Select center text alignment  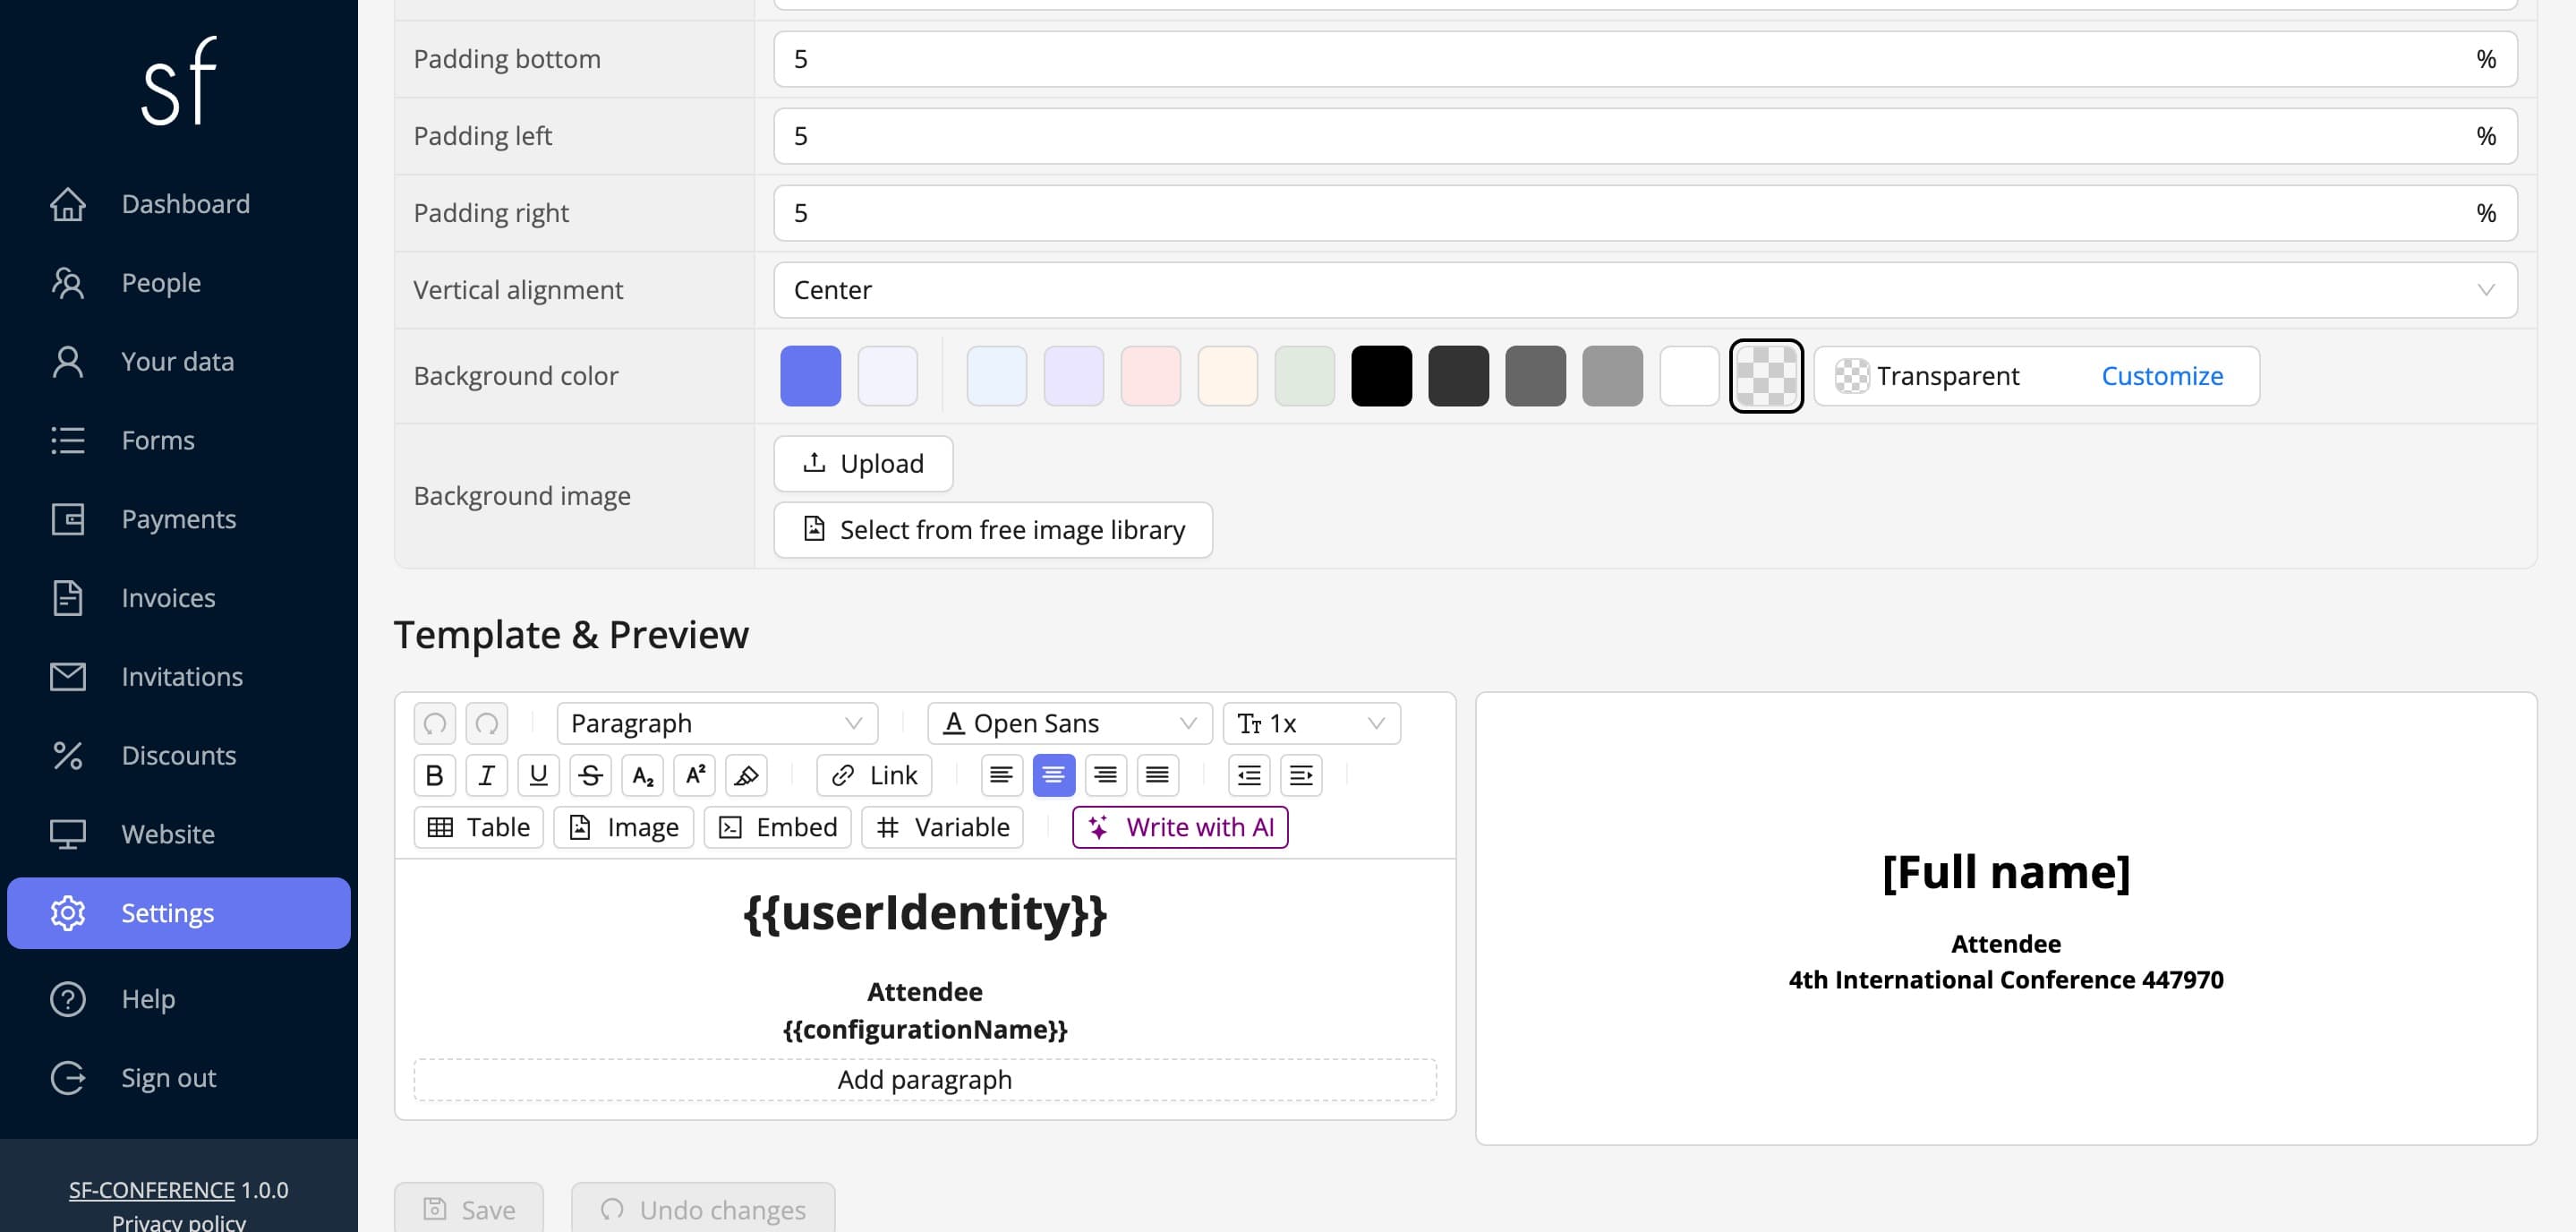click(x=1054, y=775)
